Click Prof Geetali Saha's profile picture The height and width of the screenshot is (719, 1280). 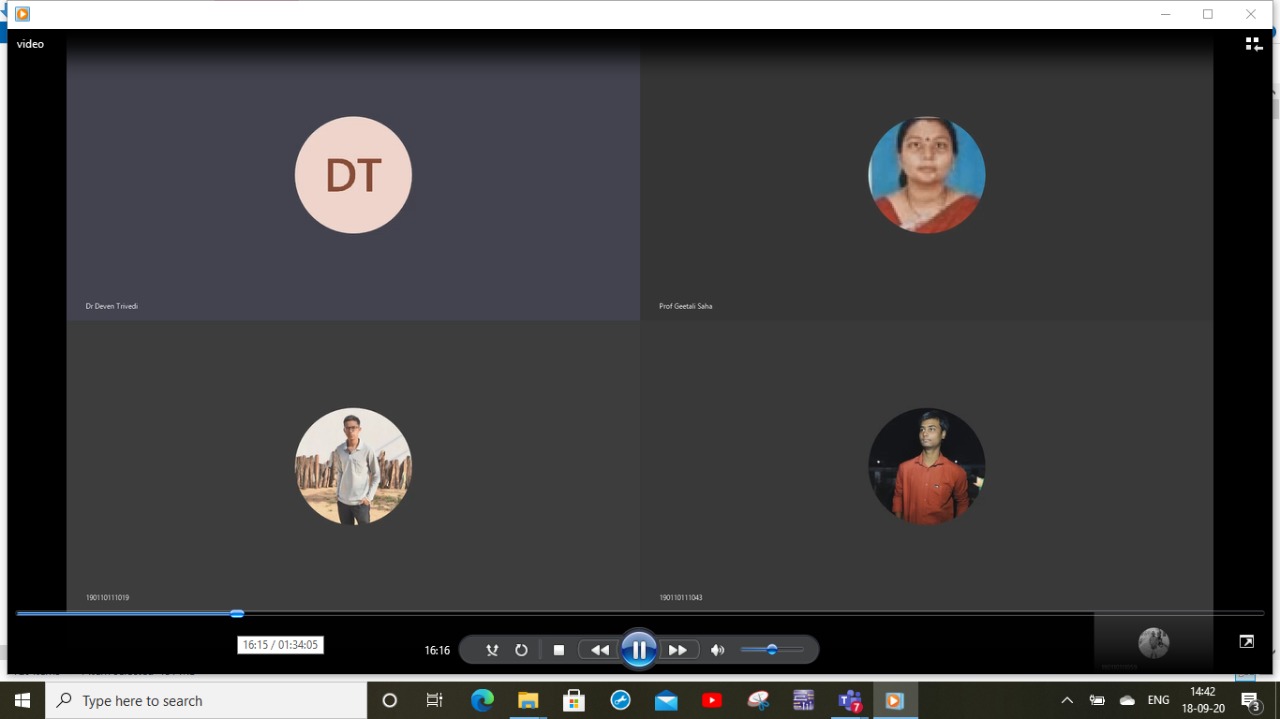pos(926,175)
